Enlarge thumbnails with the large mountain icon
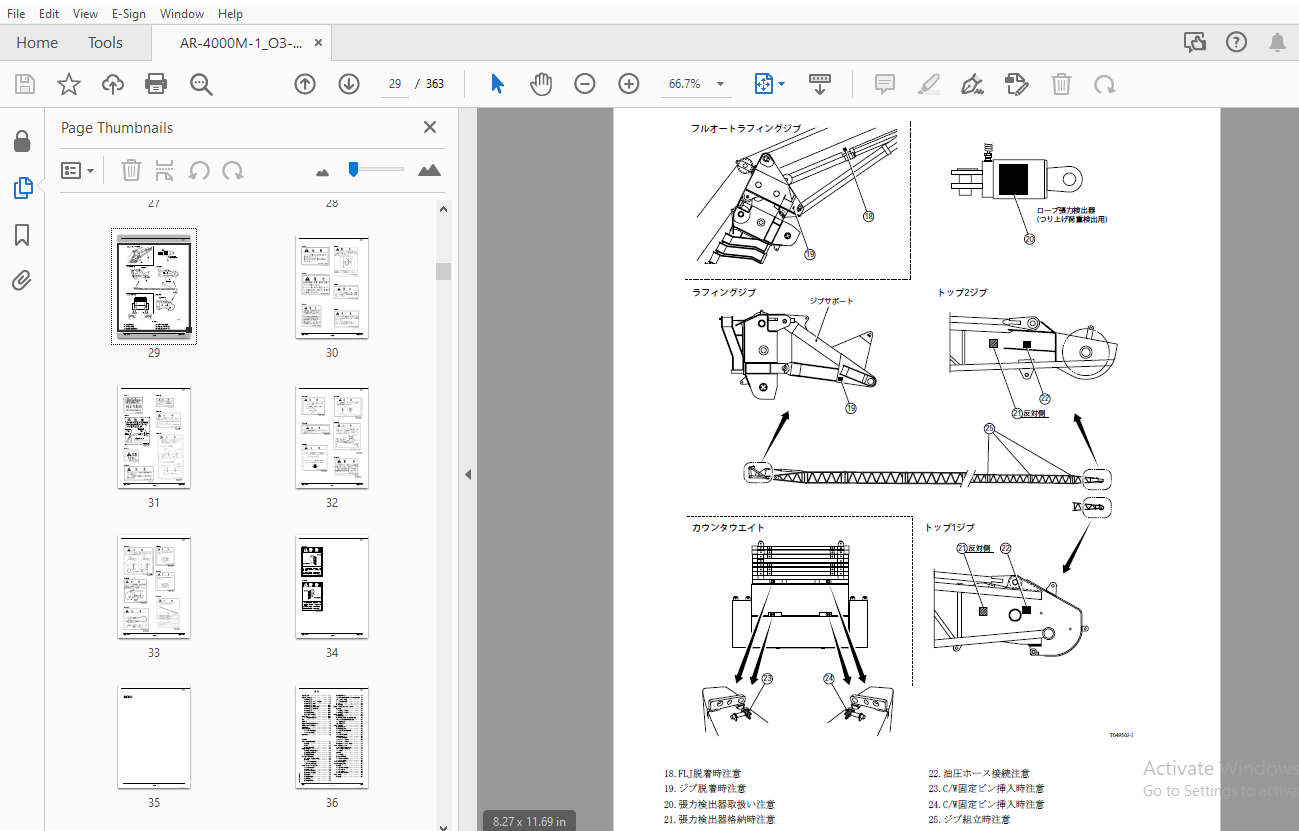The height and width of the screenshot is (831, 1299). [x=429, y=170]
